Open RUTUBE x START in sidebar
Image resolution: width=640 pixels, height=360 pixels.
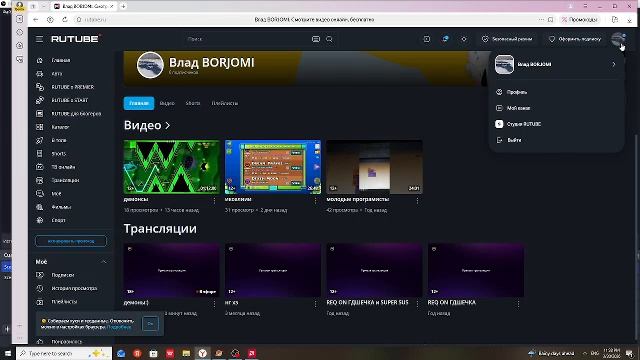pyautogui.click(x=69, y=100)
